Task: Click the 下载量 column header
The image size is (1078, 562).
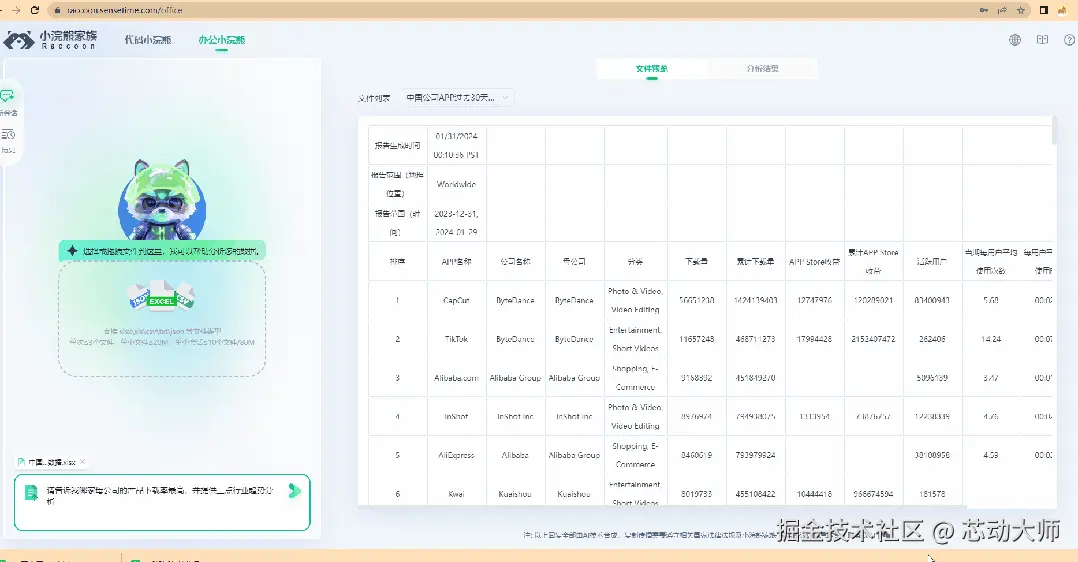Action: coord(696,261)
